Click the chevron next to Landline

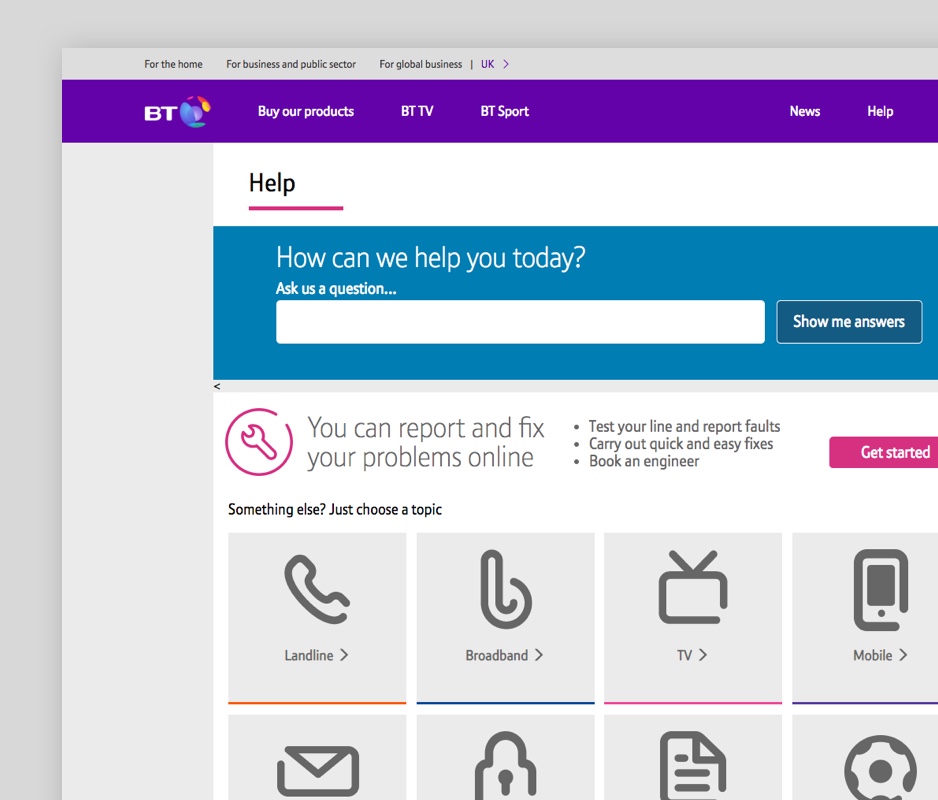coord(344,655)
